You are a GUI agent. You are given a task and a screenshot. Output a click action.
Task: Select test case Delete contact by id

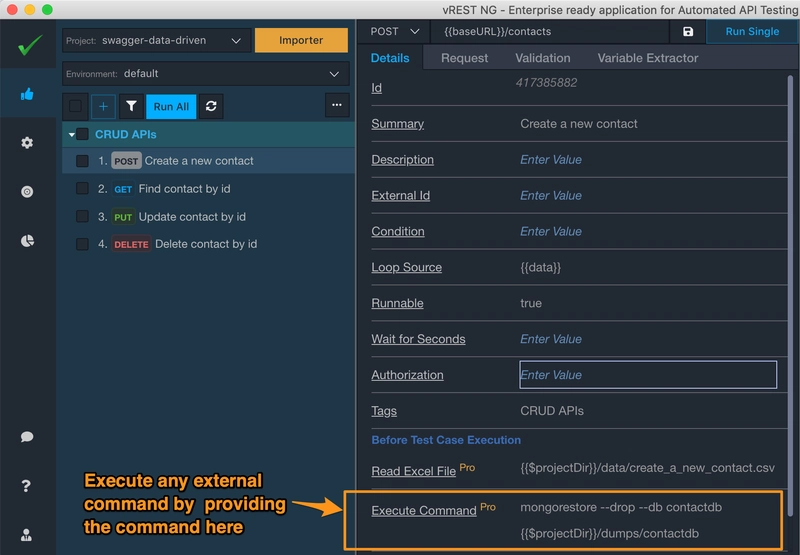click(x=206, y=244)
